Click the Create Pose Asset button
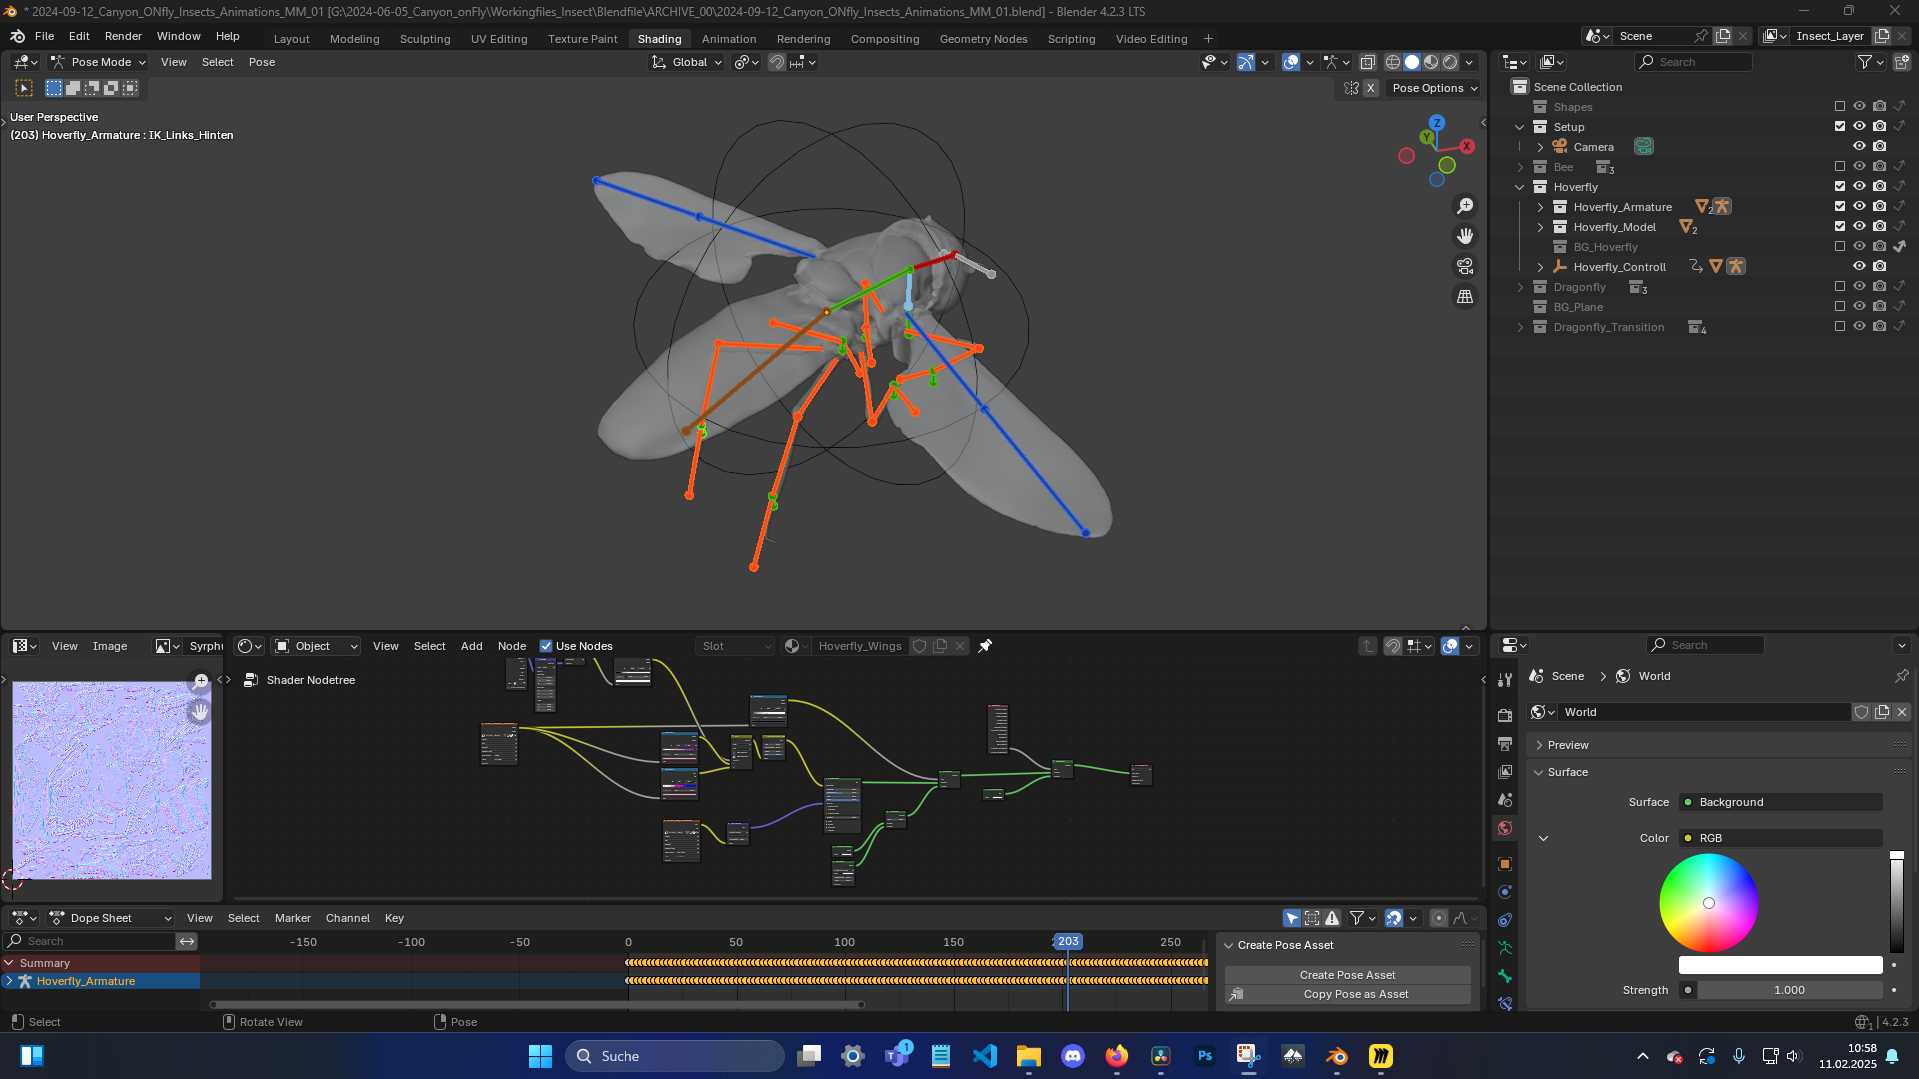 tap(1347, 975)
